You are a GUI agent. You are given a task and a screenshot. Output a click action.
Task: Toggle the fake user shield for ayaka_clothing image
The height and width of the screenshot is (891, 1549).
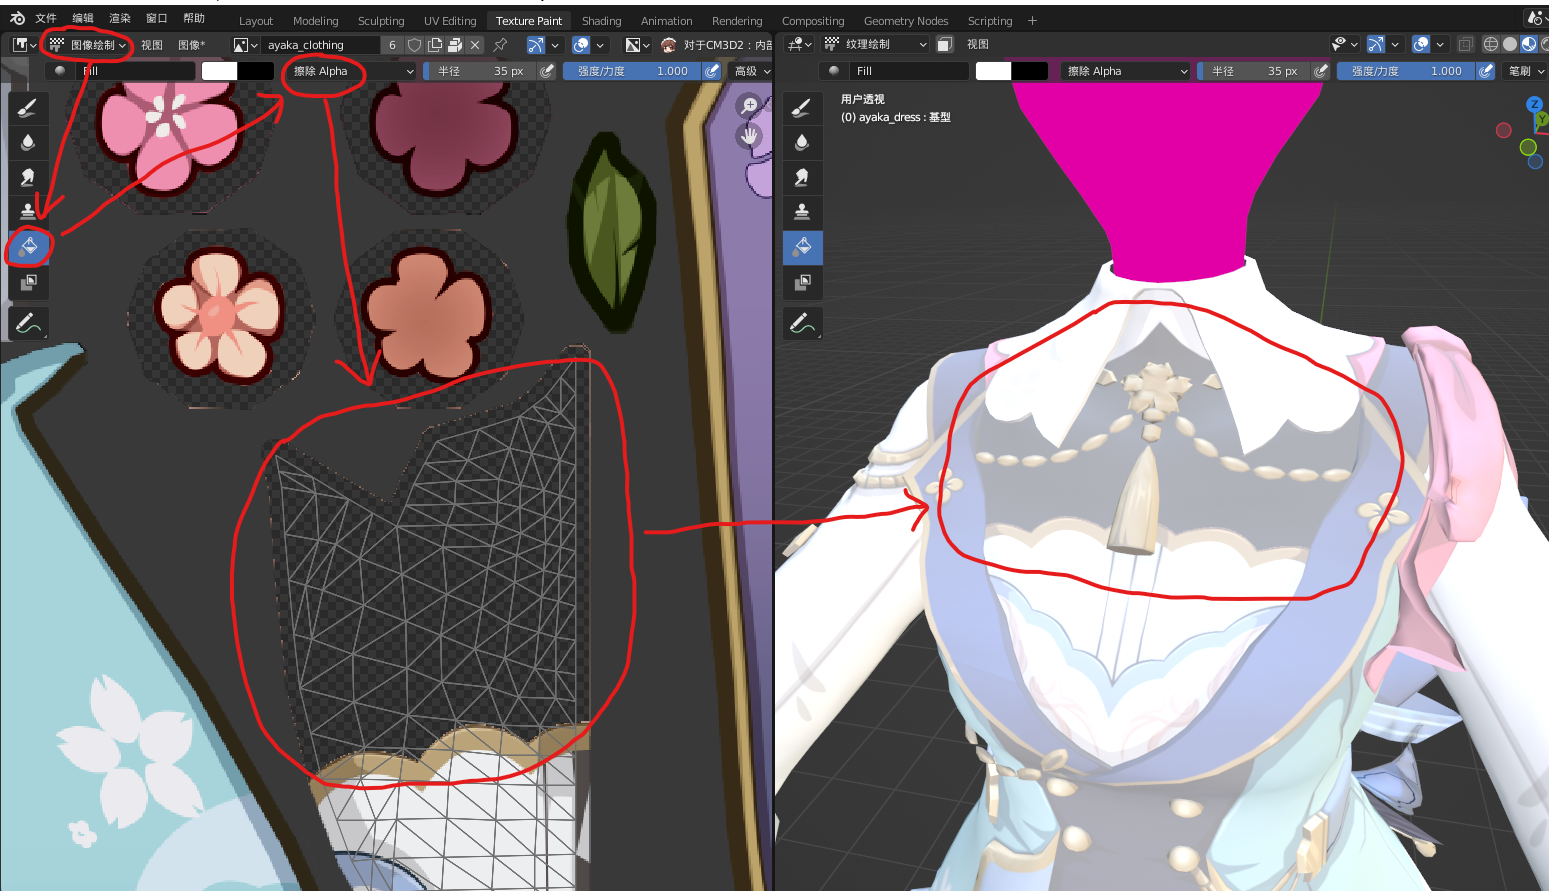(414, 44)
